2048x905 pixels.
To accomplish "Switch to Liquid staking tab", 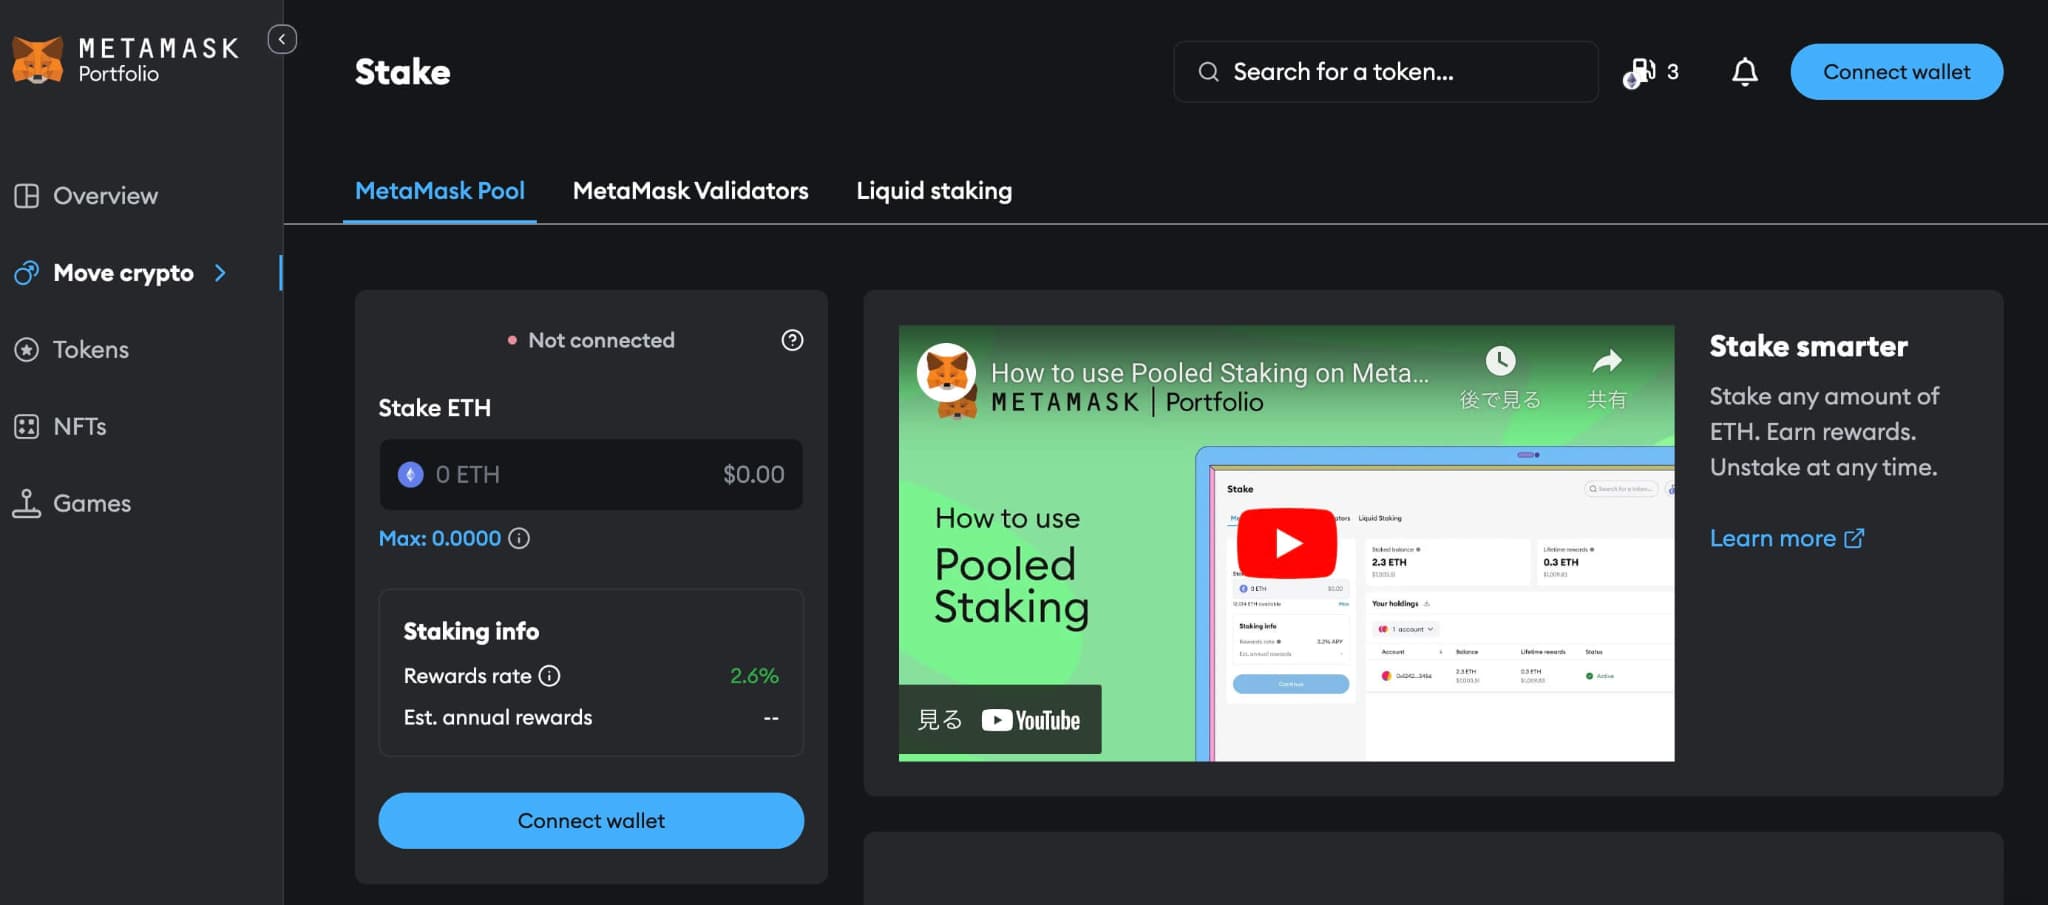I will point(934,191).
